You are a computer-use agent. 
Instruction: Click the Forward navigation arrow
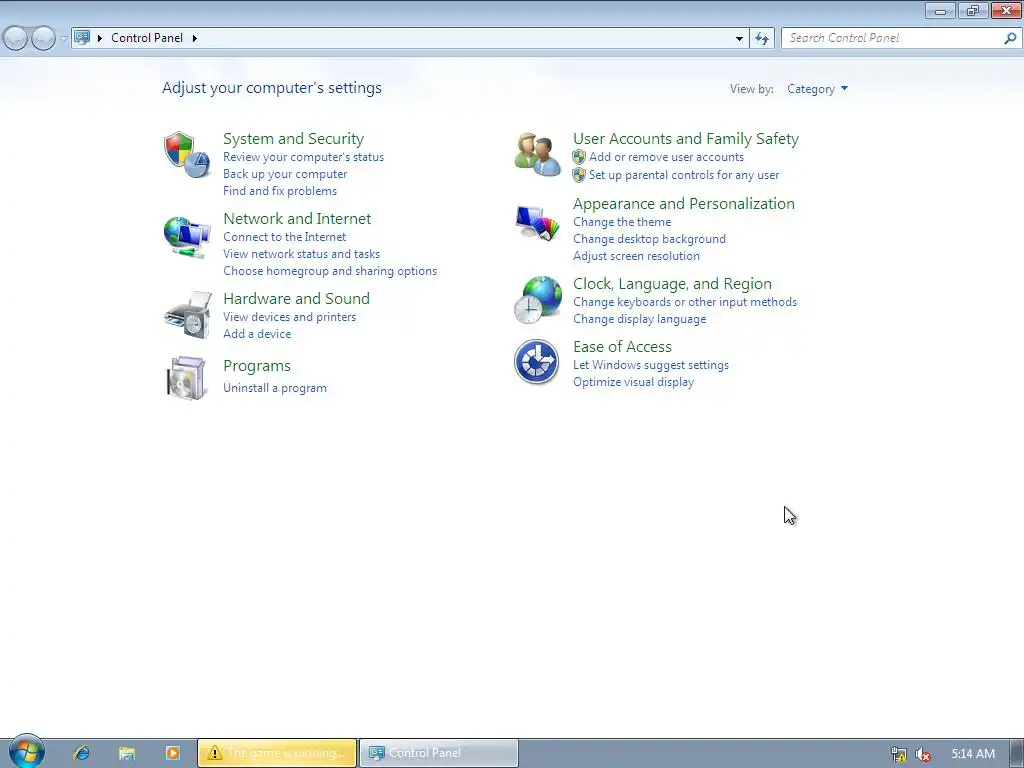pyautogui.click(x=43, y=39)
